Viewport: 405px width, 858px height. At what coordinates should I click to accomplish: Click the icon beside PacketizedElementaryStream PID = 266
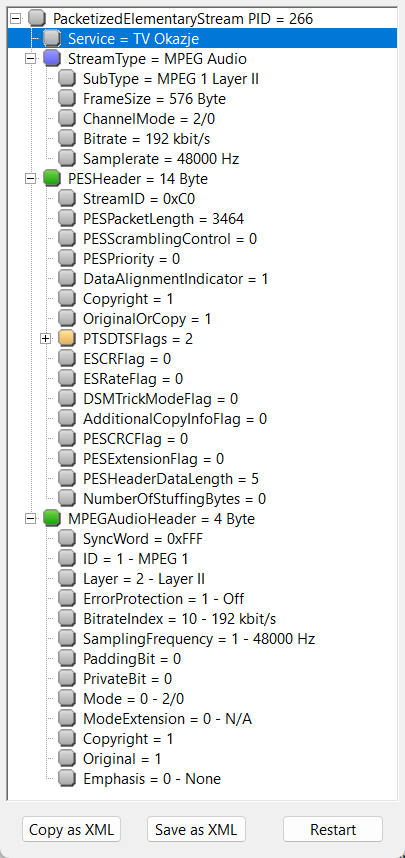point(36,19)
